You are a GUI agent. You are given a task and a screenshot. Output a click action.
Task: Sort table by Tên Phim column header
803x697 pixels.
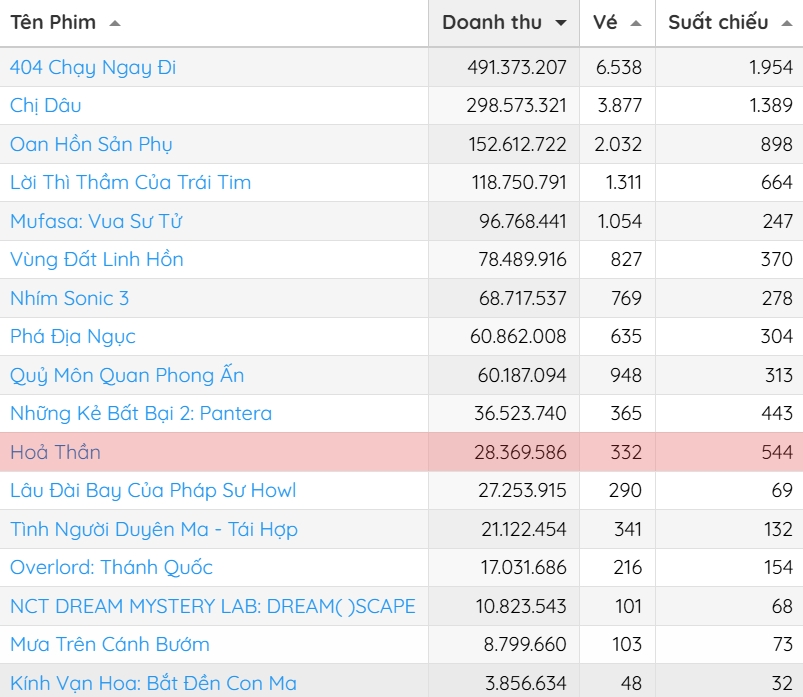point(53,22)
